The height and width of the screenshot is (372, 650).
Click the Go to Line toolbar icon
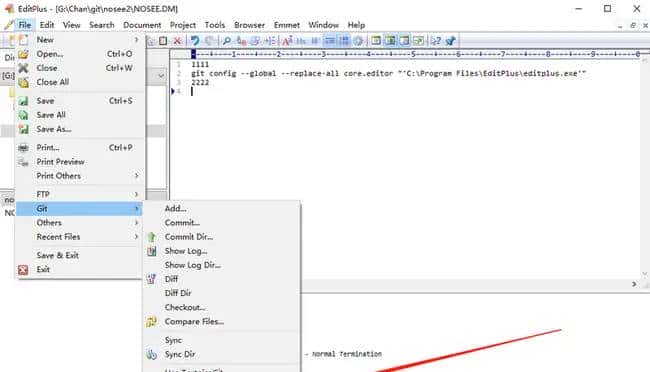pyautogui.click(x=269, y=41)
